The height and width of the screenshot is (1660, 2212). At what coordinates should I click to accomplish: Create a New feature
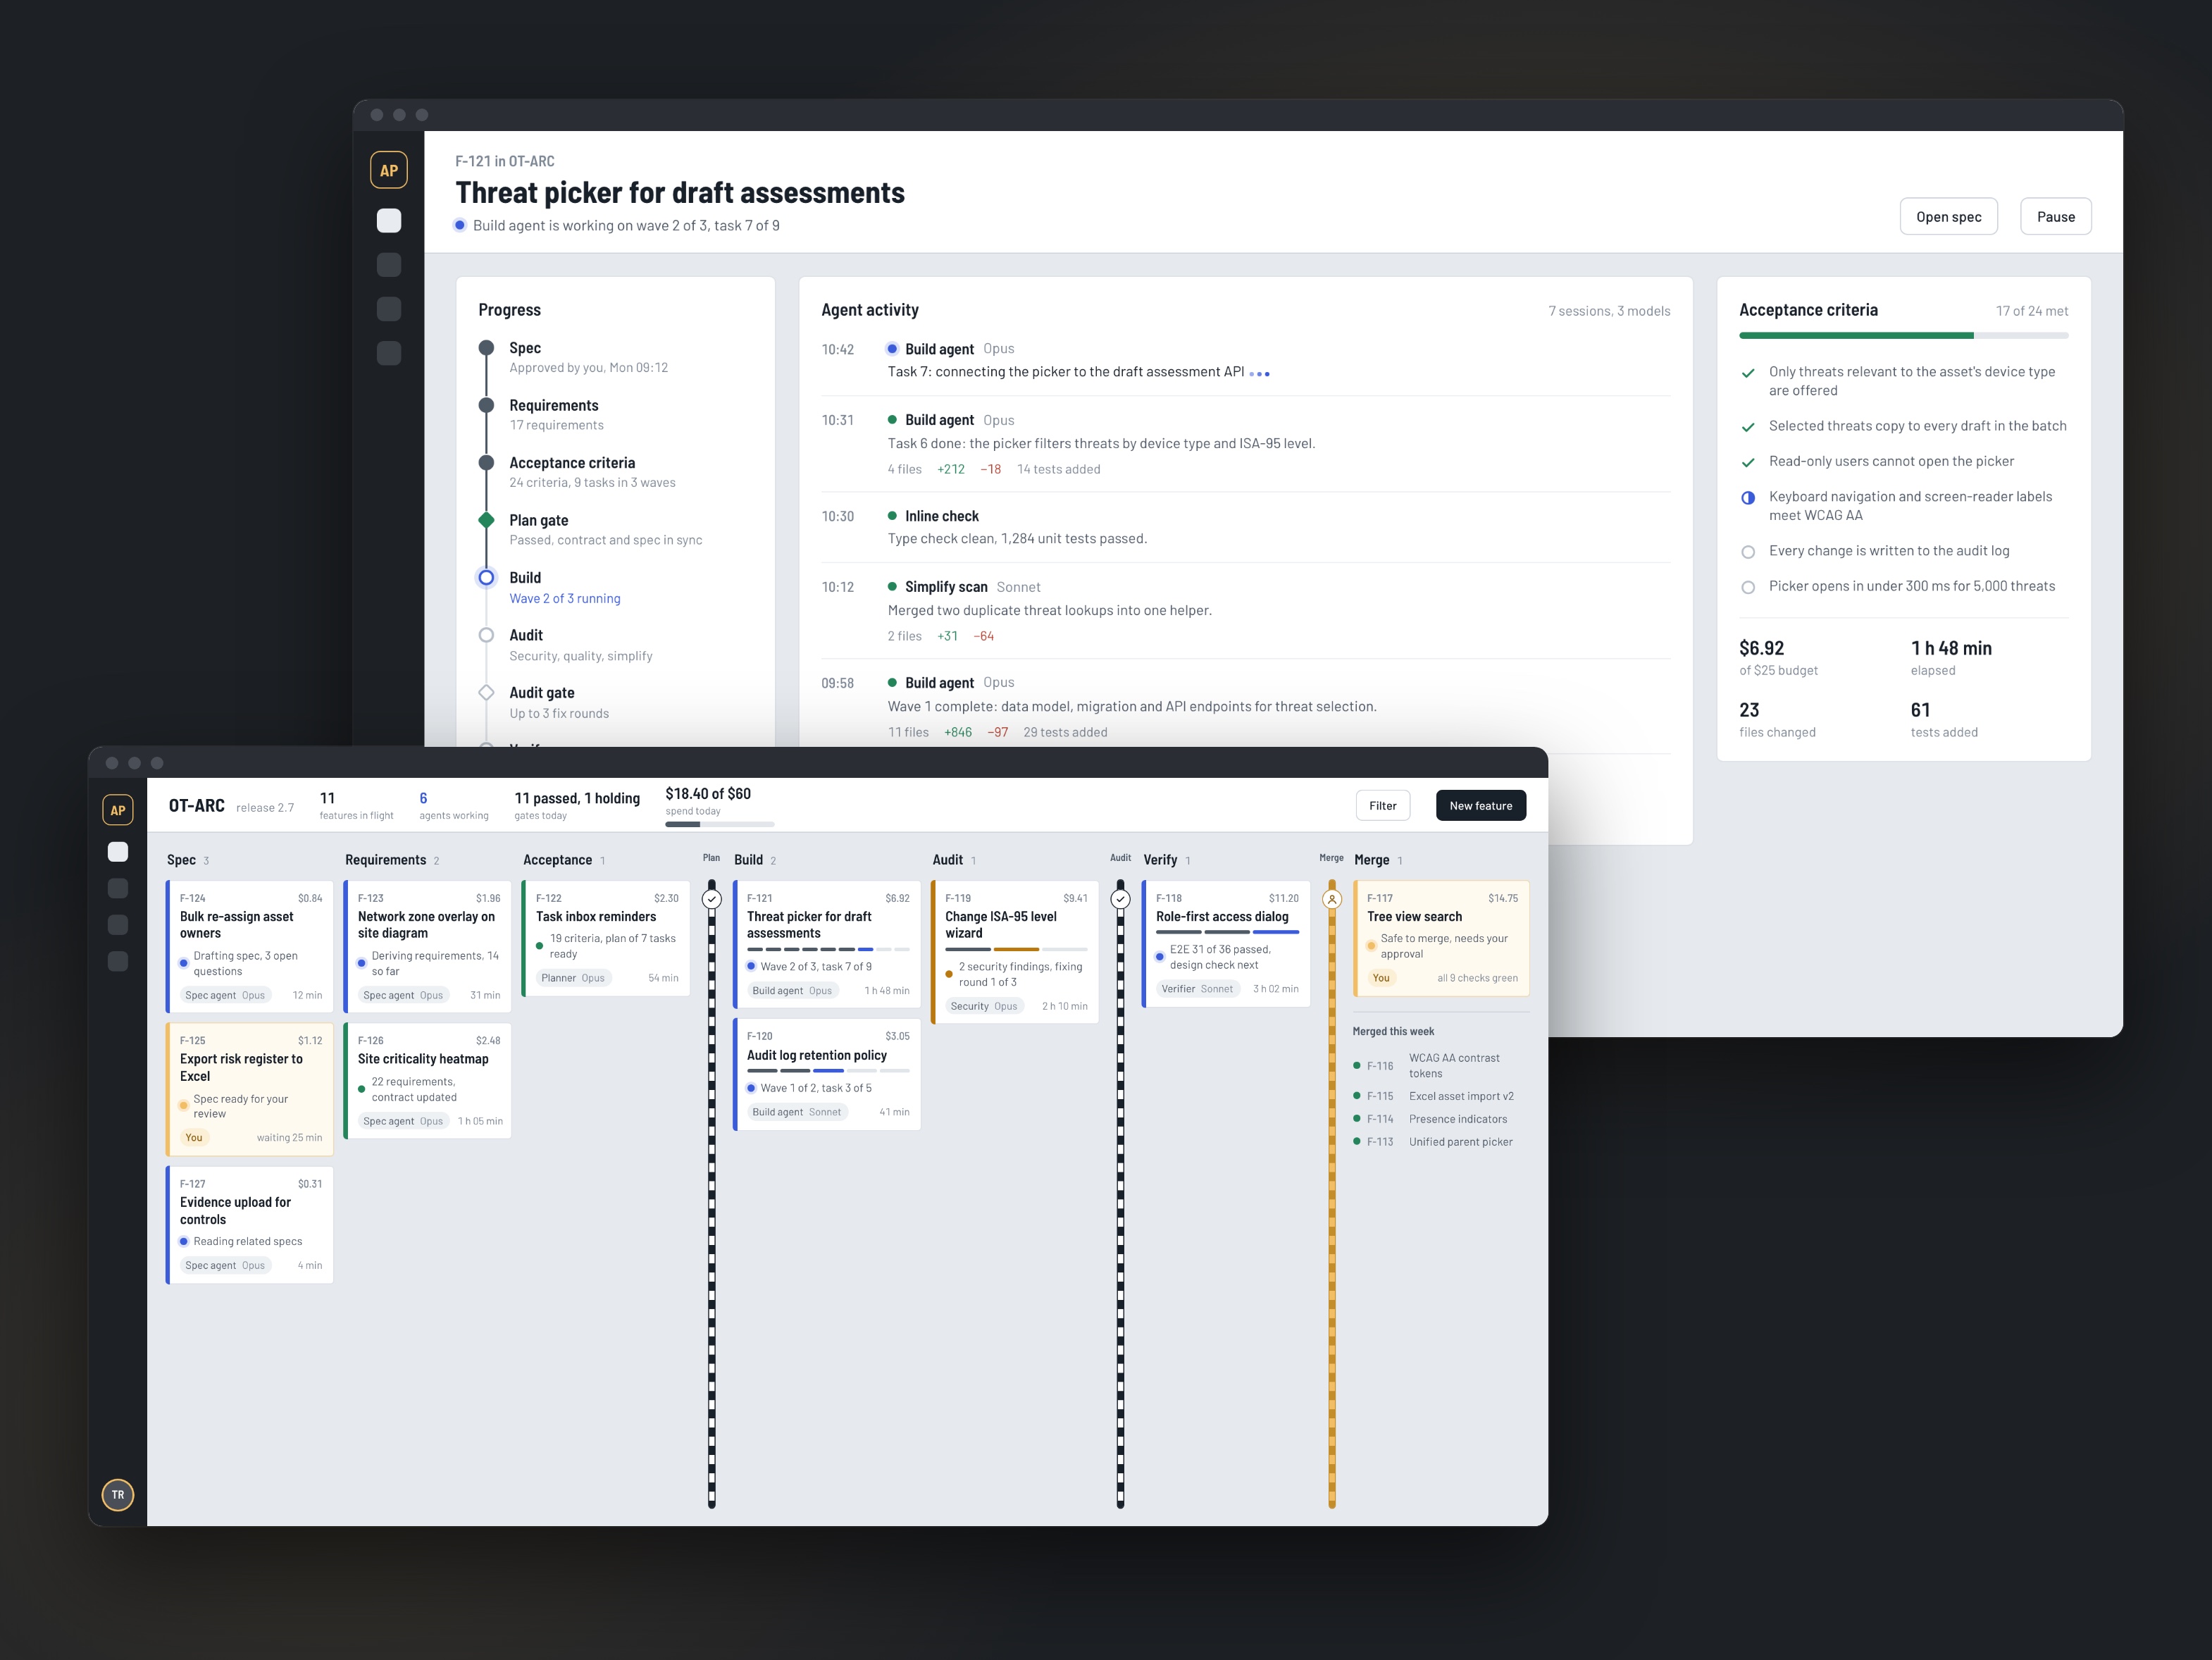click(x=1481, y=806)
